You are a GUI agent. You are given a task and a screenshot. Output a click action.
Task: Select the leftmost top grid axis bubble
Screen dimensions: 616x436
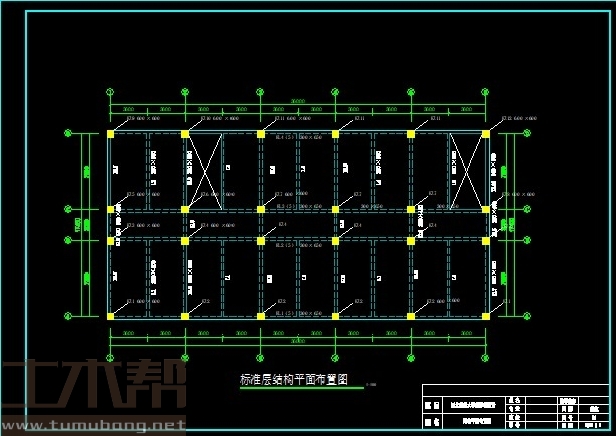coord(110,92)
